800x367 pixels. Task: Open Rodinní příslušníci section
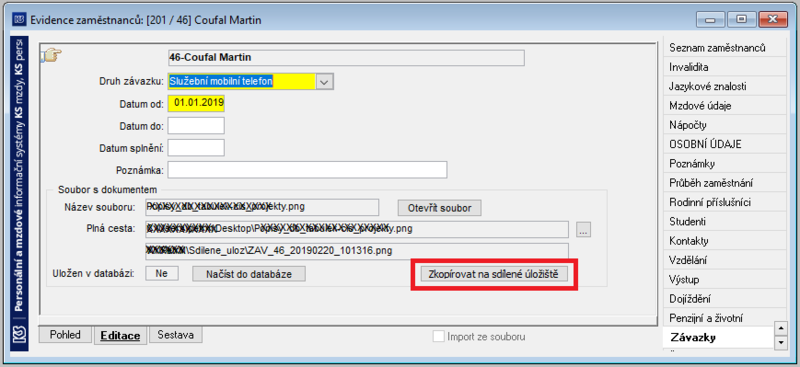pos(725,203)
